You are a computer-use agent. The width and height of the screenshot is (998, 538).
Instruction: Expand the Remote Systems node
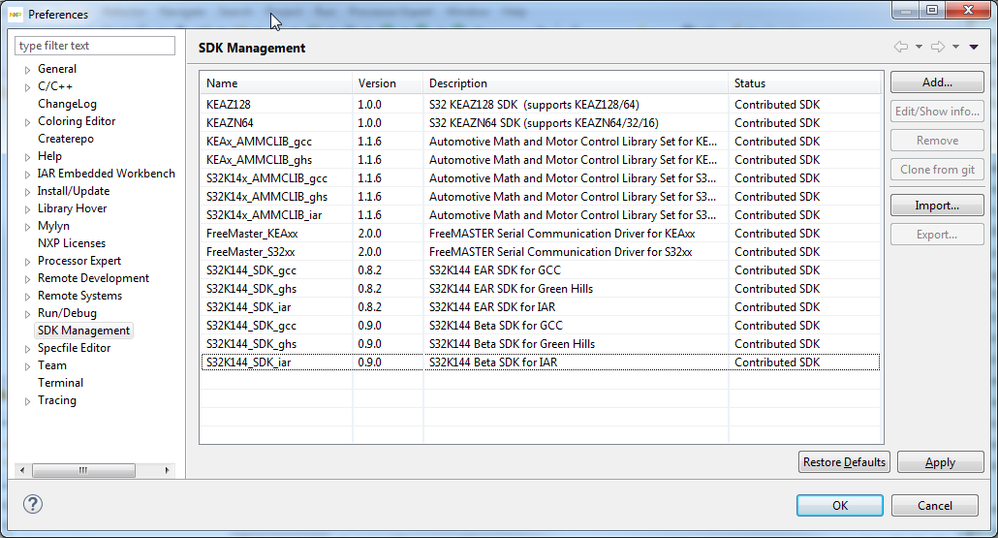27,296
